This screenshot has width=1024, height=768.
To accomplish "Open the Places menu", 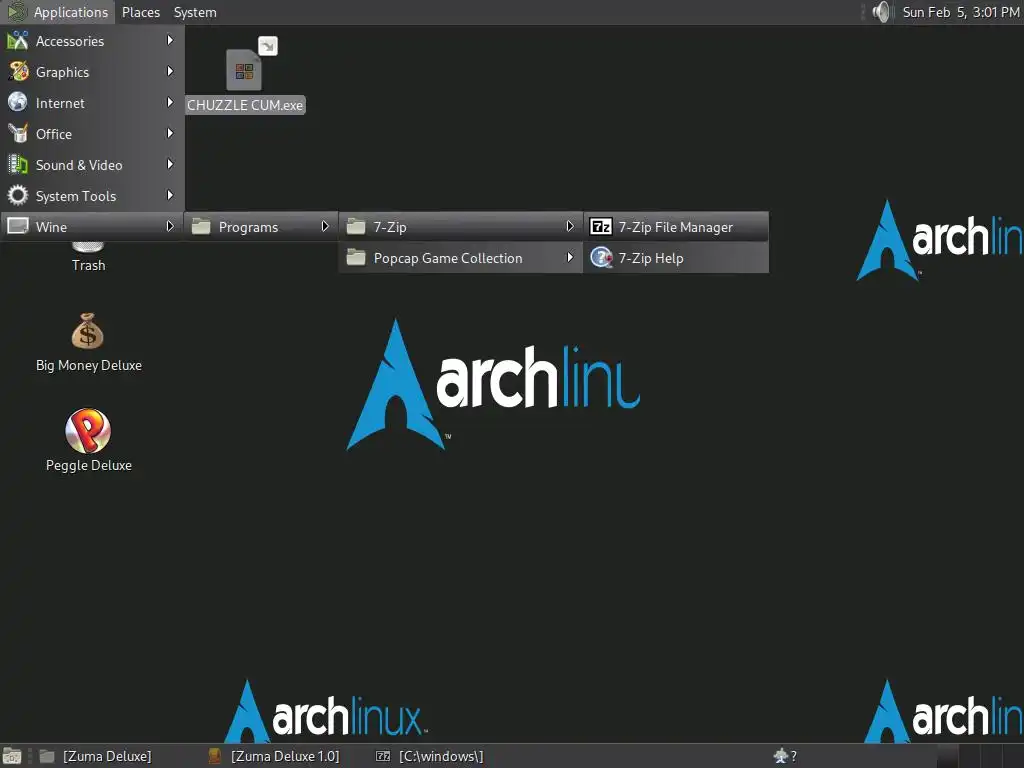I will [x=140, y=12].
